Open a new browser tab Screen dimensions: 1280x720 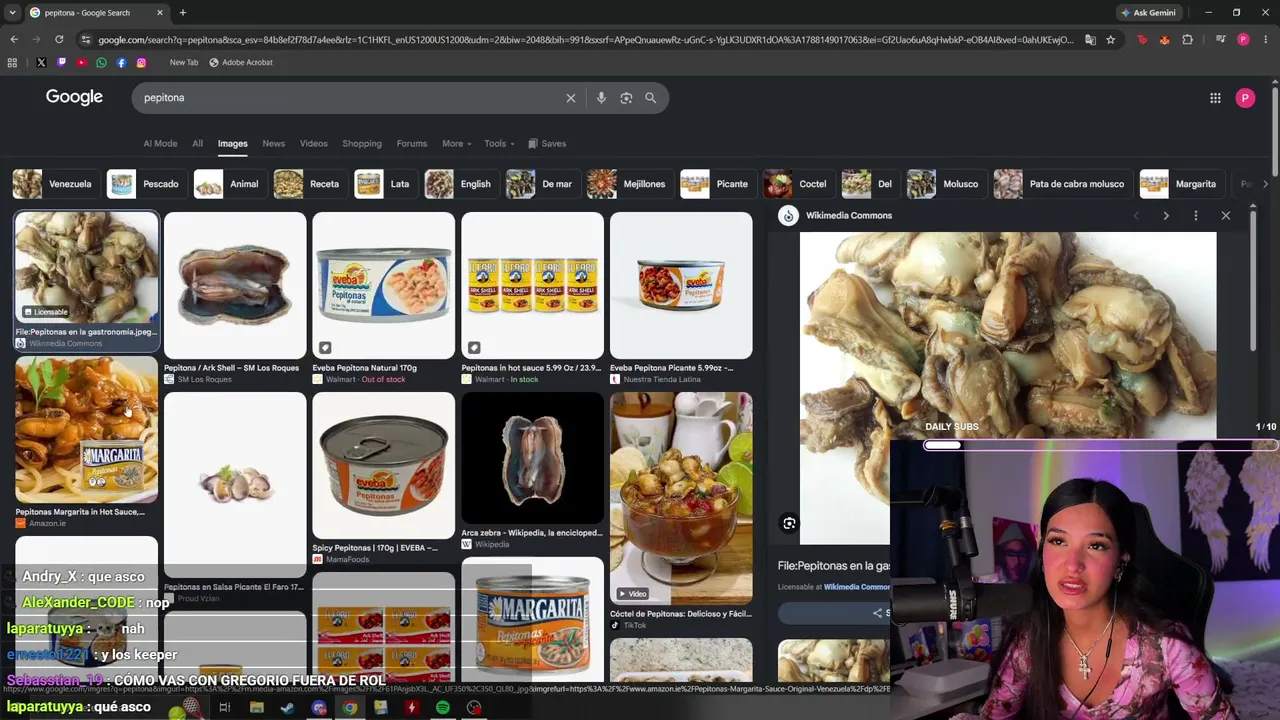pos(182,13)
